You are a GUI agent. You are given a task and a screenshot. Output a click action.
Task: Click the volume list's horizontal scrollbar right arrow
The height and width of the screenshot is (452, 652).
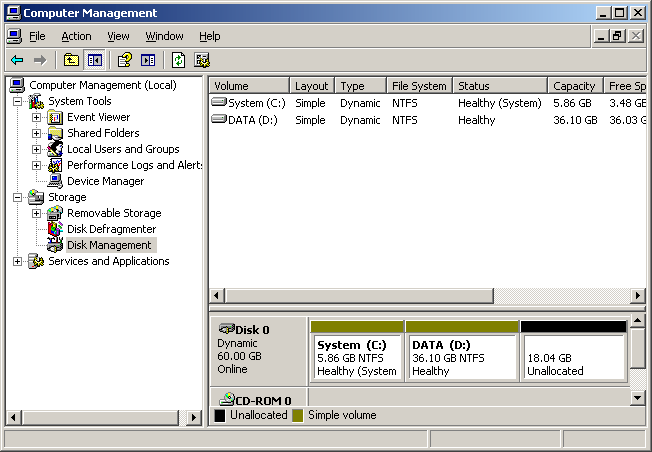(638, 296)
